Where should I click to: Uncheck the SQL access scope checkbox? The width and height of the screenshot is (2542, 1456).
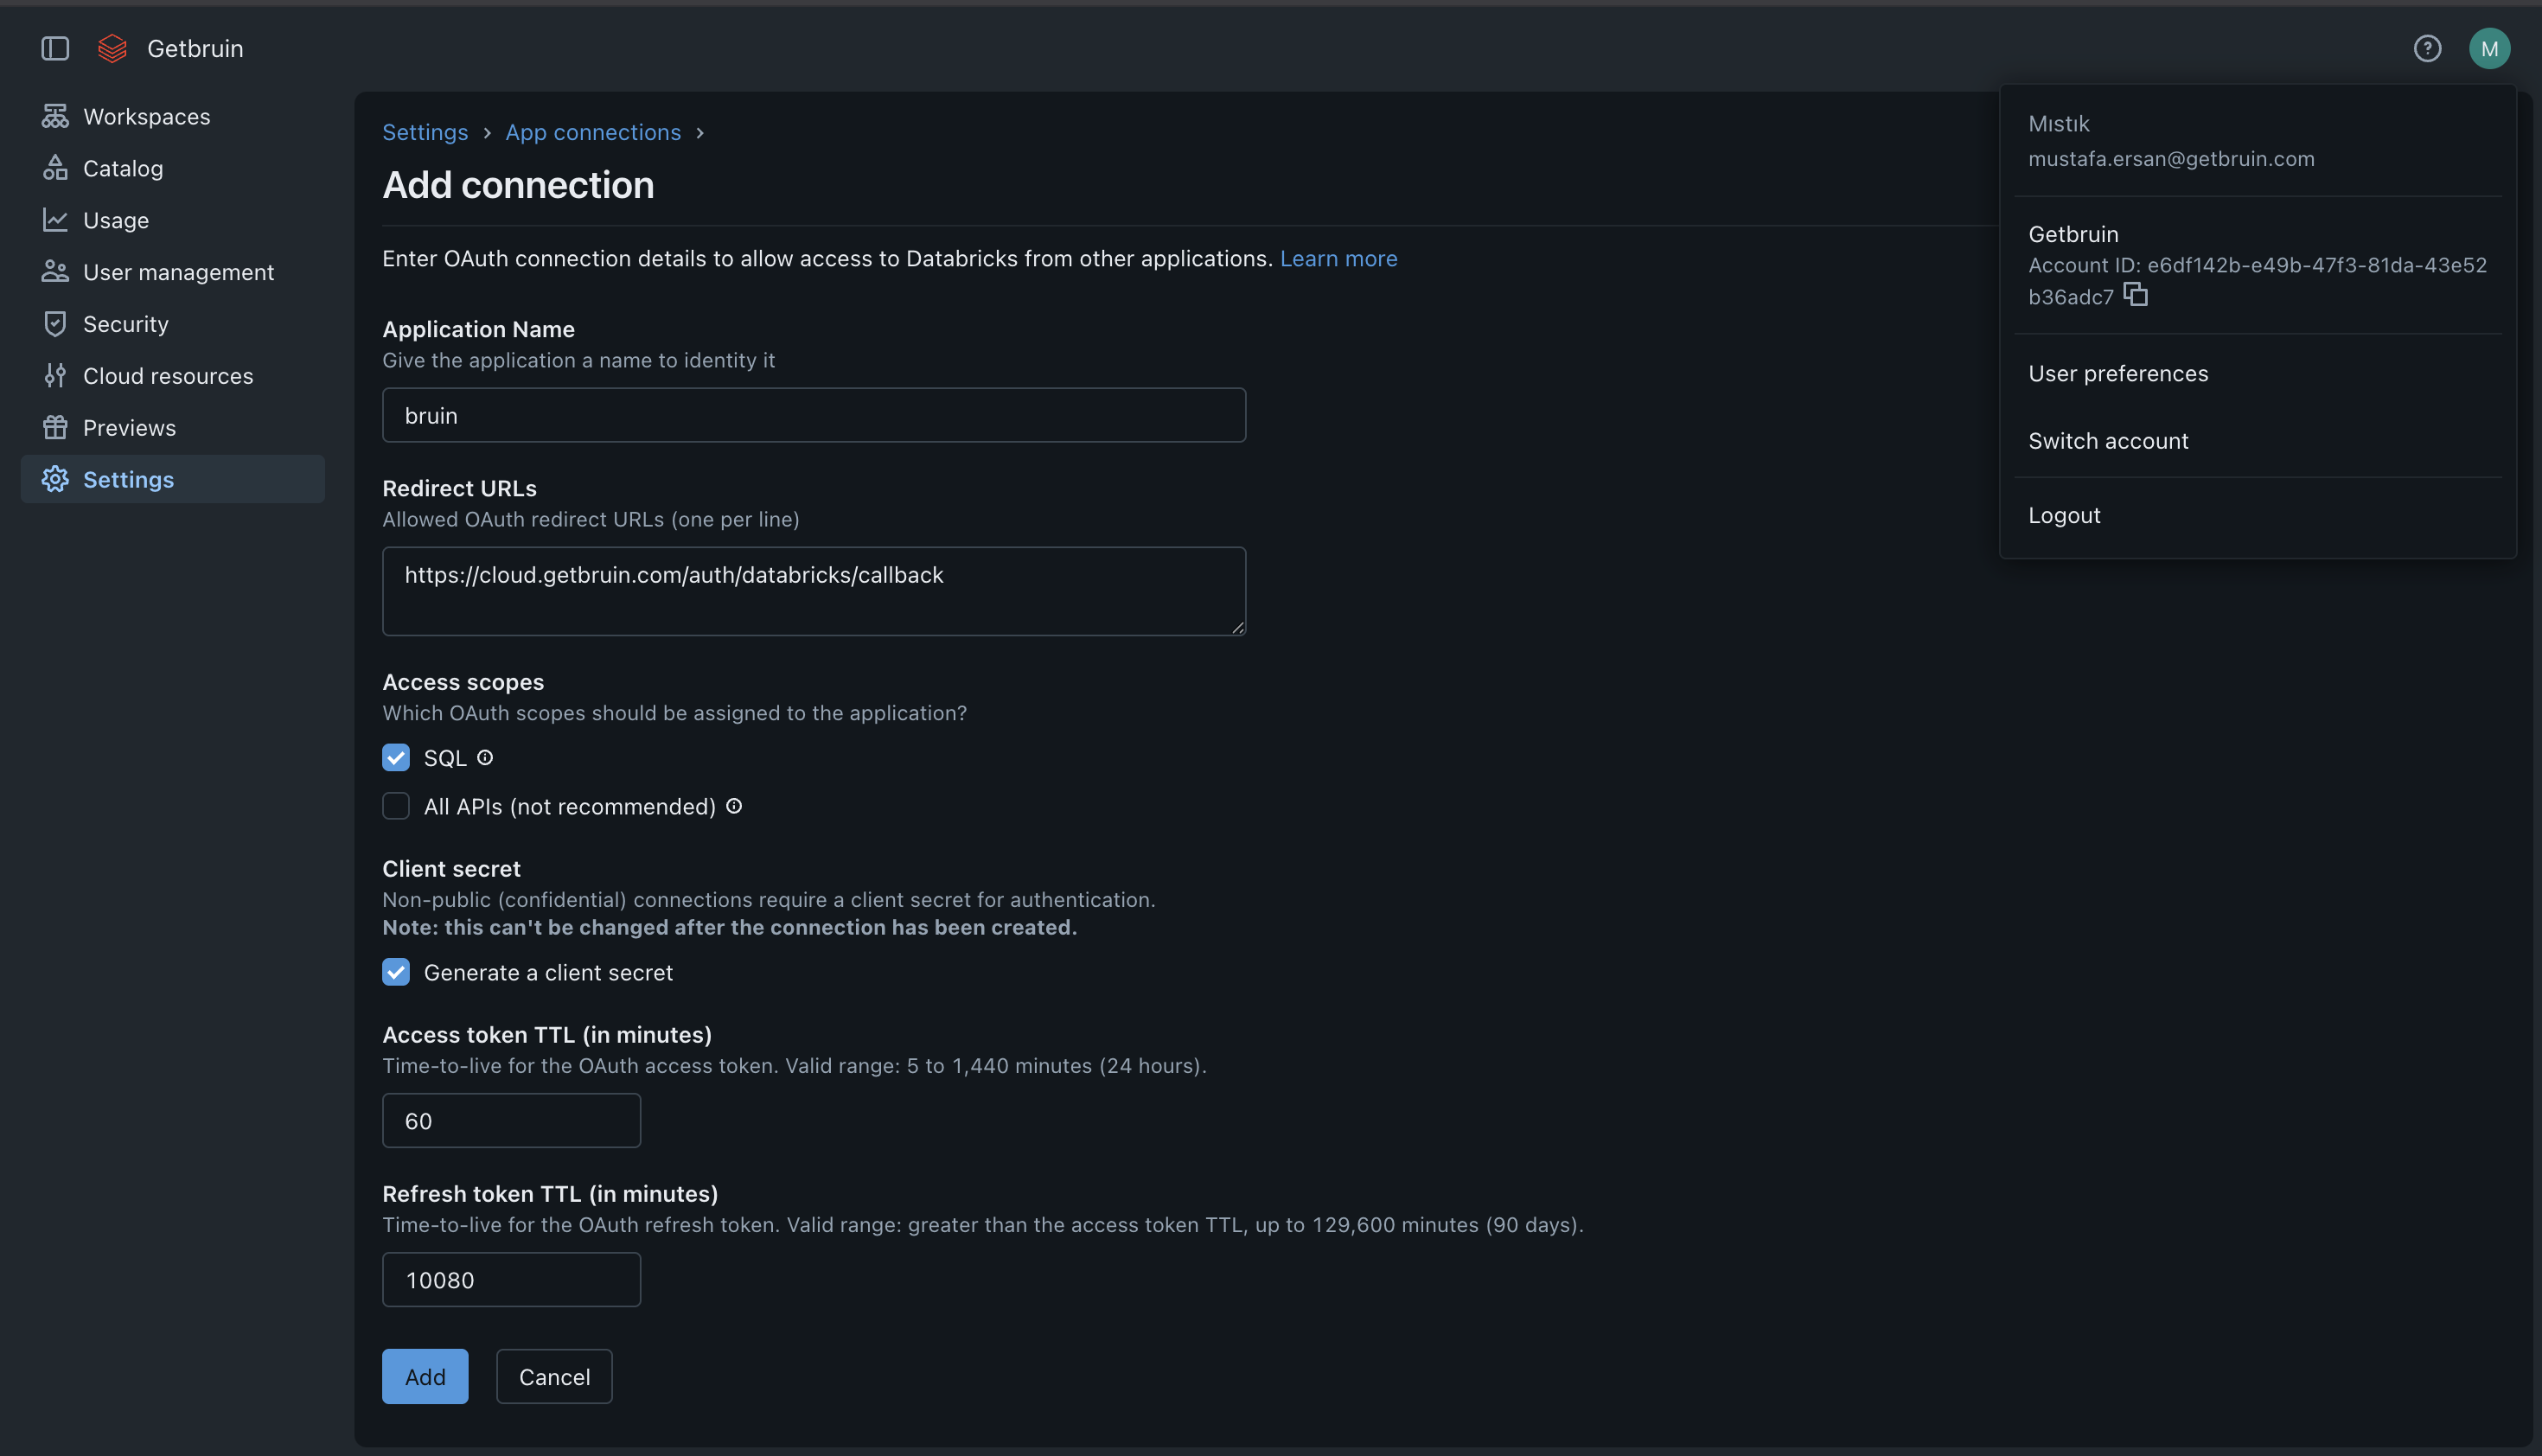pyautogui.click(x=396, y=758)
